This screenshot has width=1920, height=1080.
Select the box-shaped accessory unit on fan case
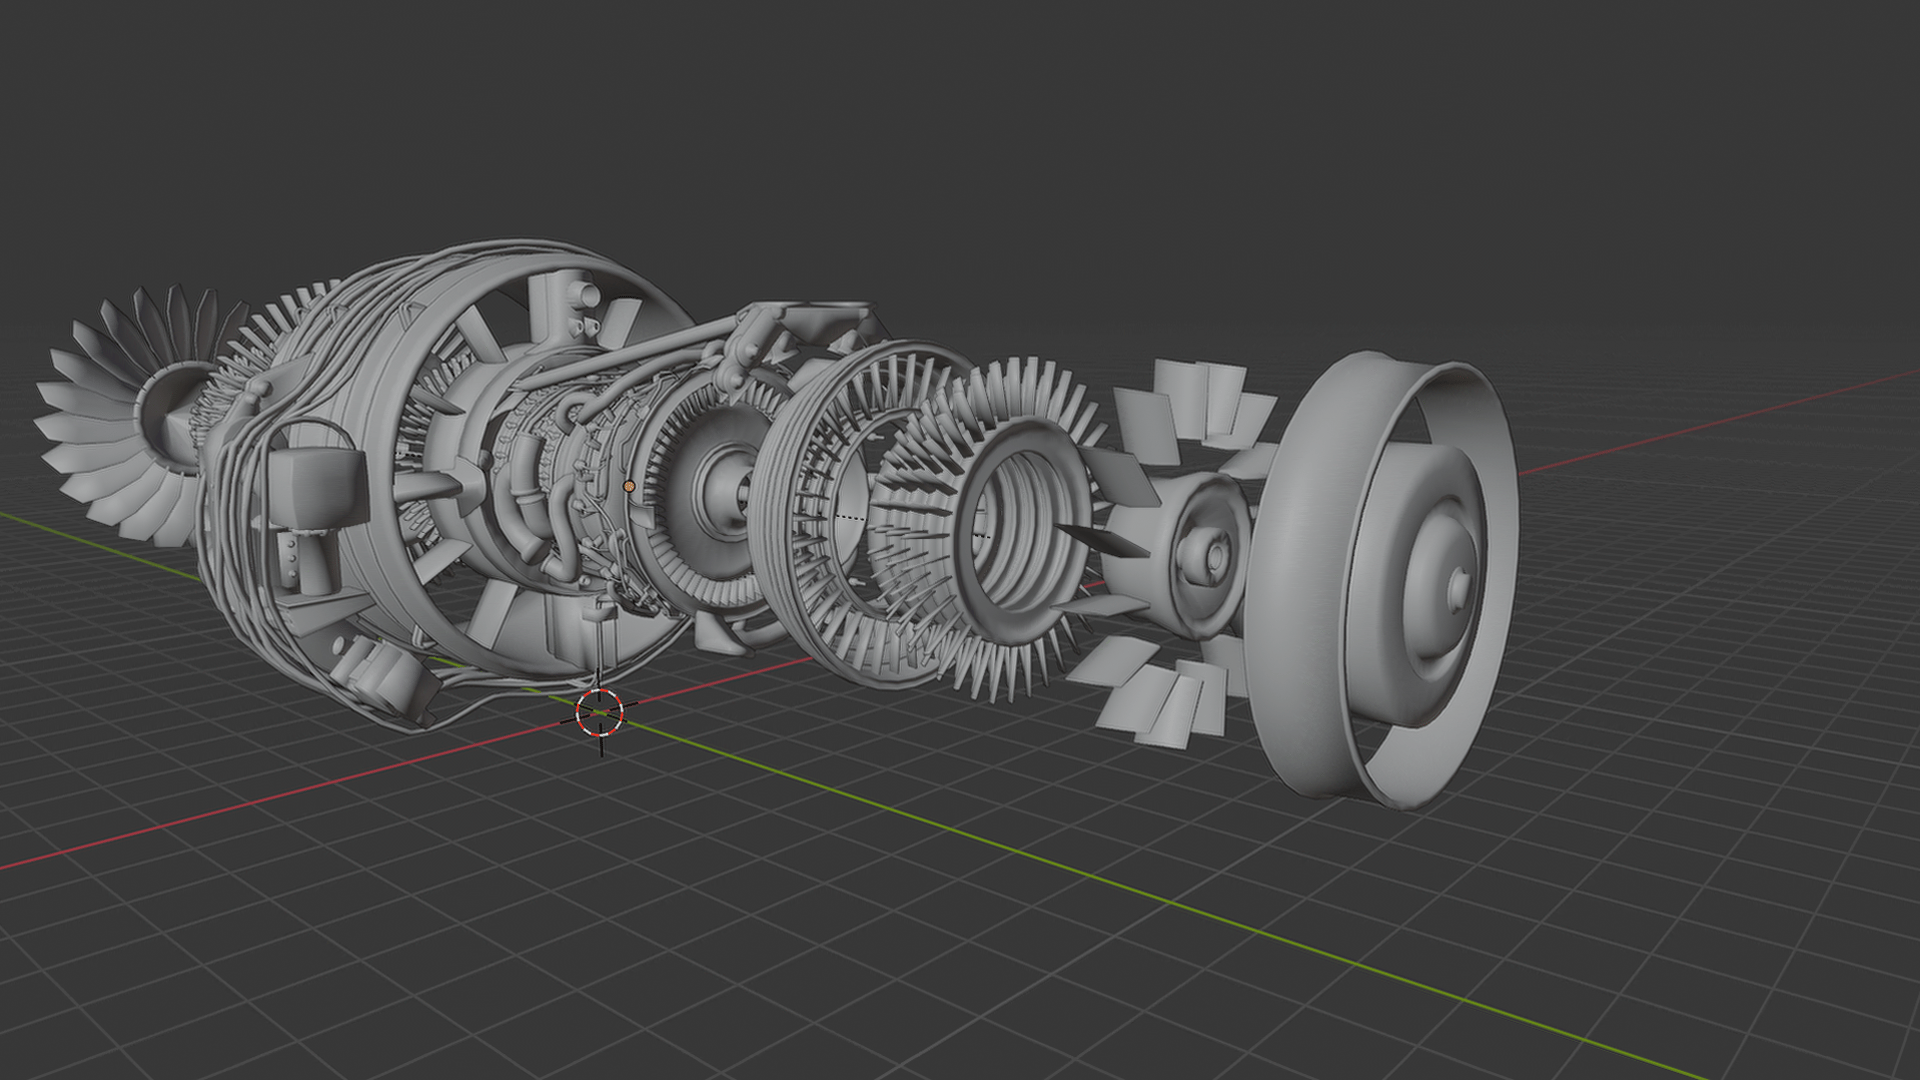click(318, 487)
